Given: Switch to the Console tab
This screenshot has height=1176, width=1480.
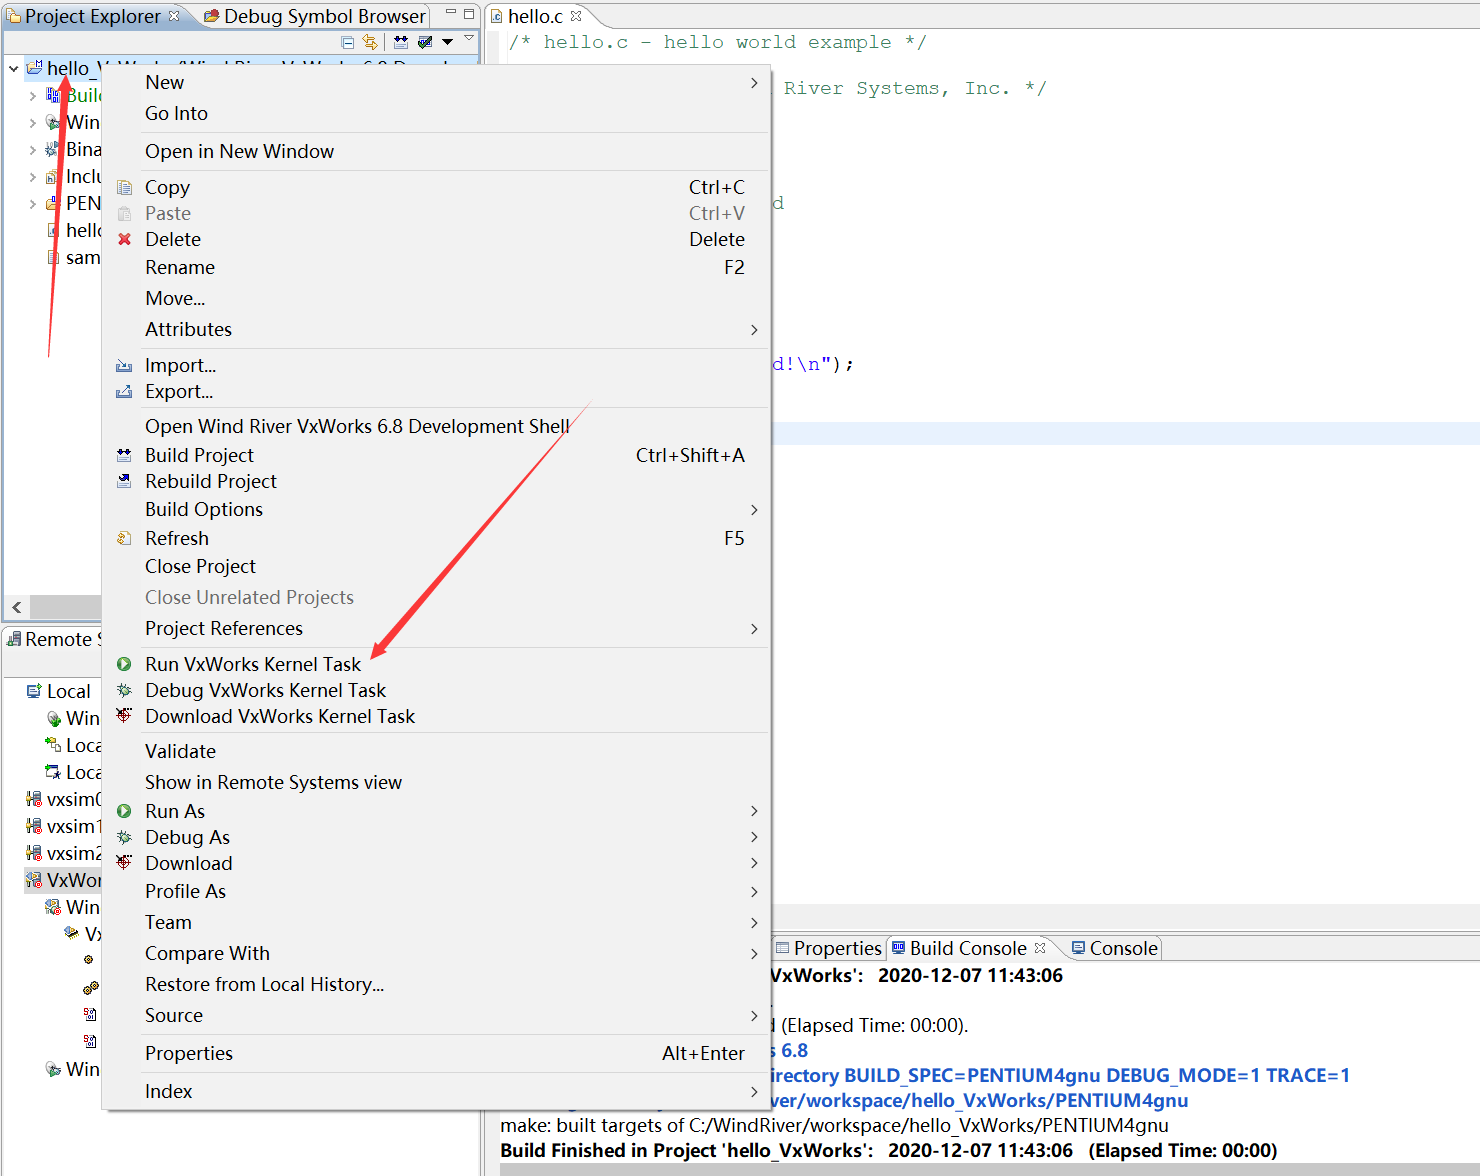Looking at the screenshot, I should (1114, 948).
